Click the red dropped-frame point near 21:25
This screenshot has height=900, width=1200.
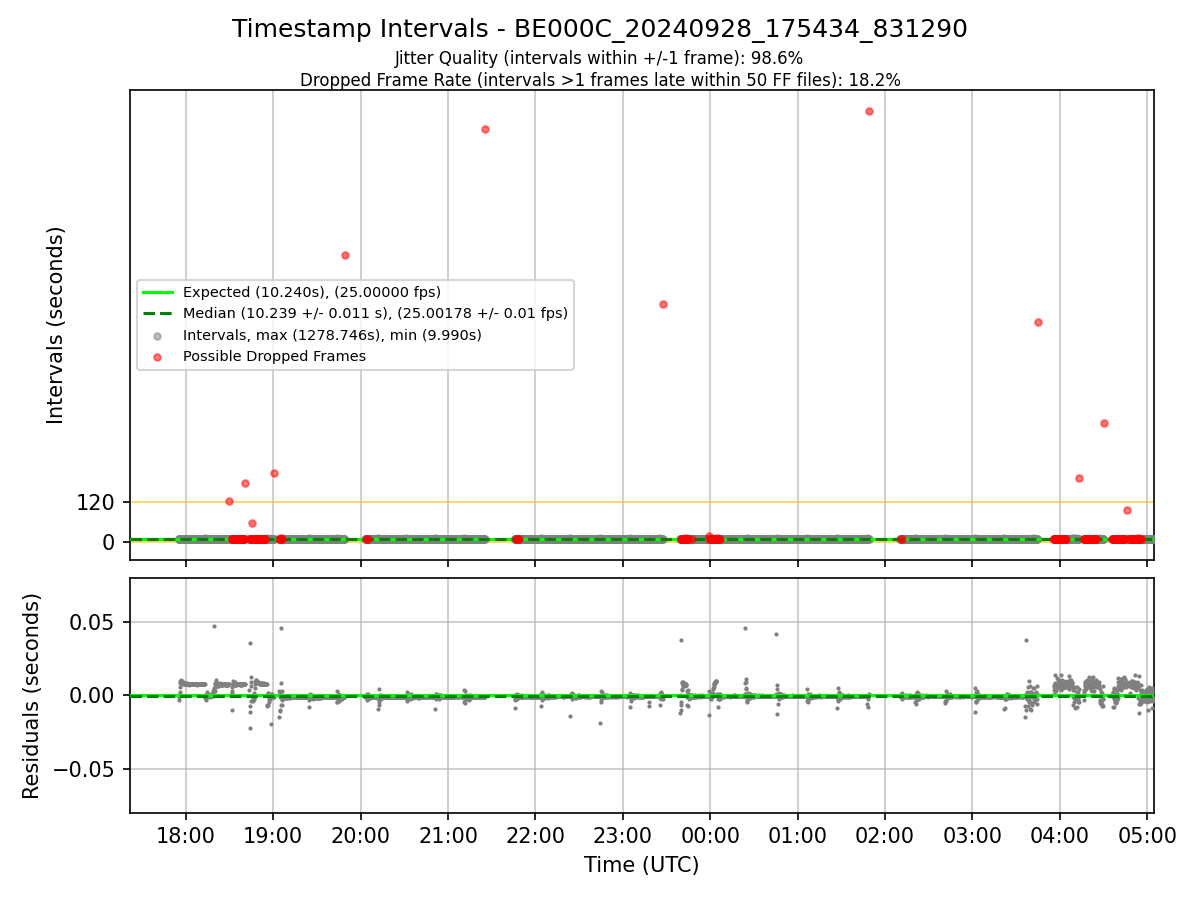pos(485,129)
